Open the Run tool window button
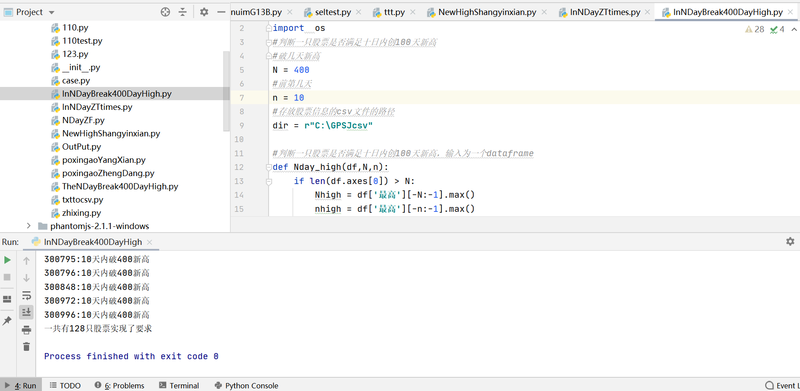 20,385
